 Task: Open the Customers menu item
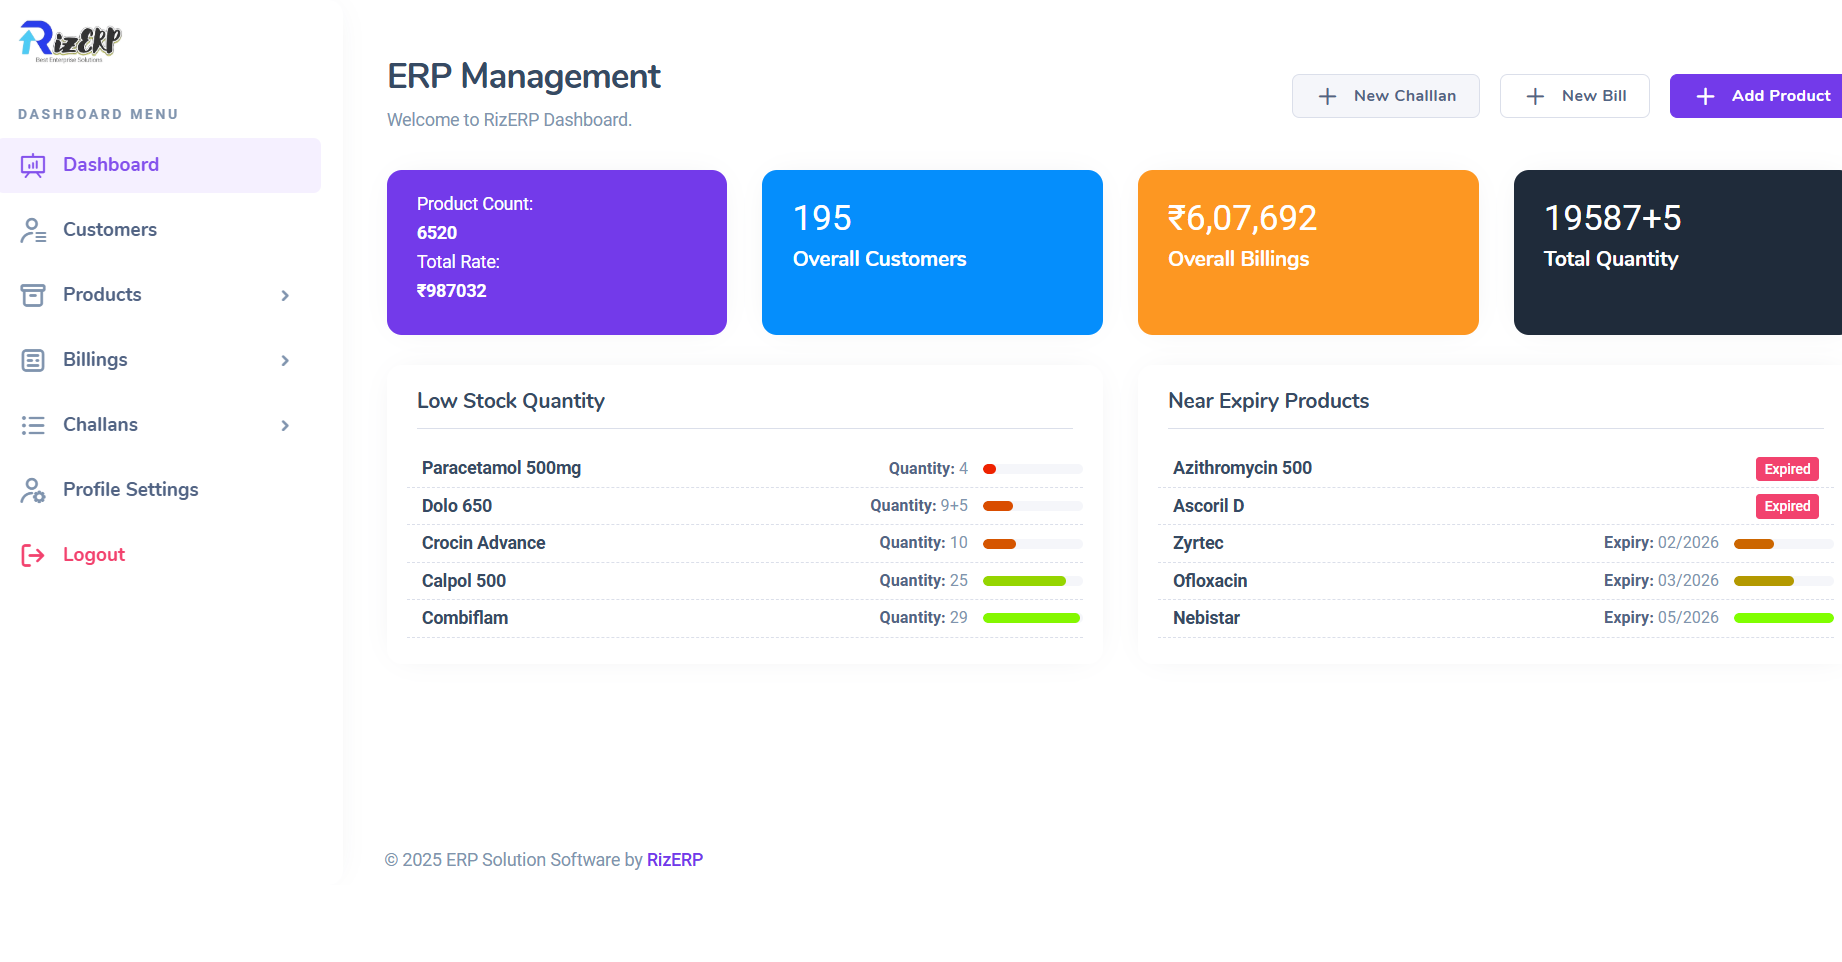click(110, 230)
